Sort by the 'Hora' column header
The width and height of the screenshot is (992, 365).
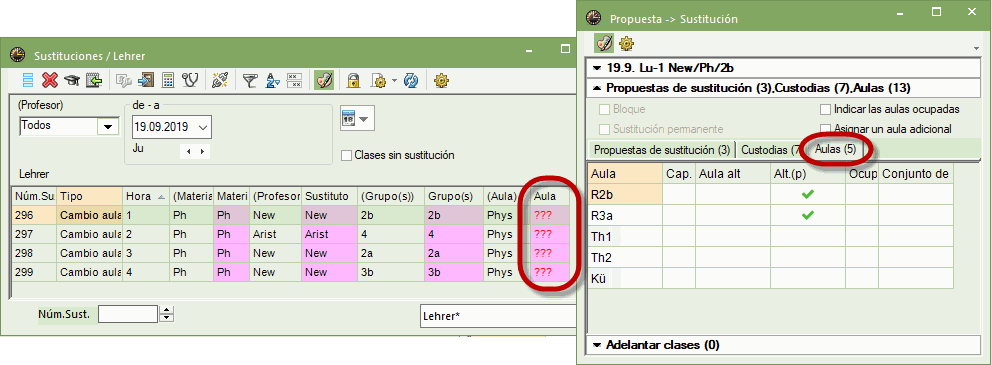(x=145, y=197)
